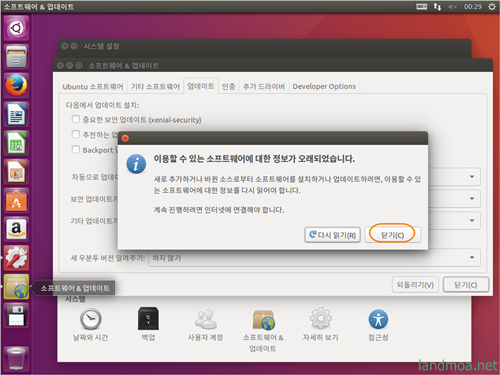The width and height of the screenshot is (500, 375).
Task: Switch to Ubuntu 소프트웨어 tab
Action: coord(93,87)
